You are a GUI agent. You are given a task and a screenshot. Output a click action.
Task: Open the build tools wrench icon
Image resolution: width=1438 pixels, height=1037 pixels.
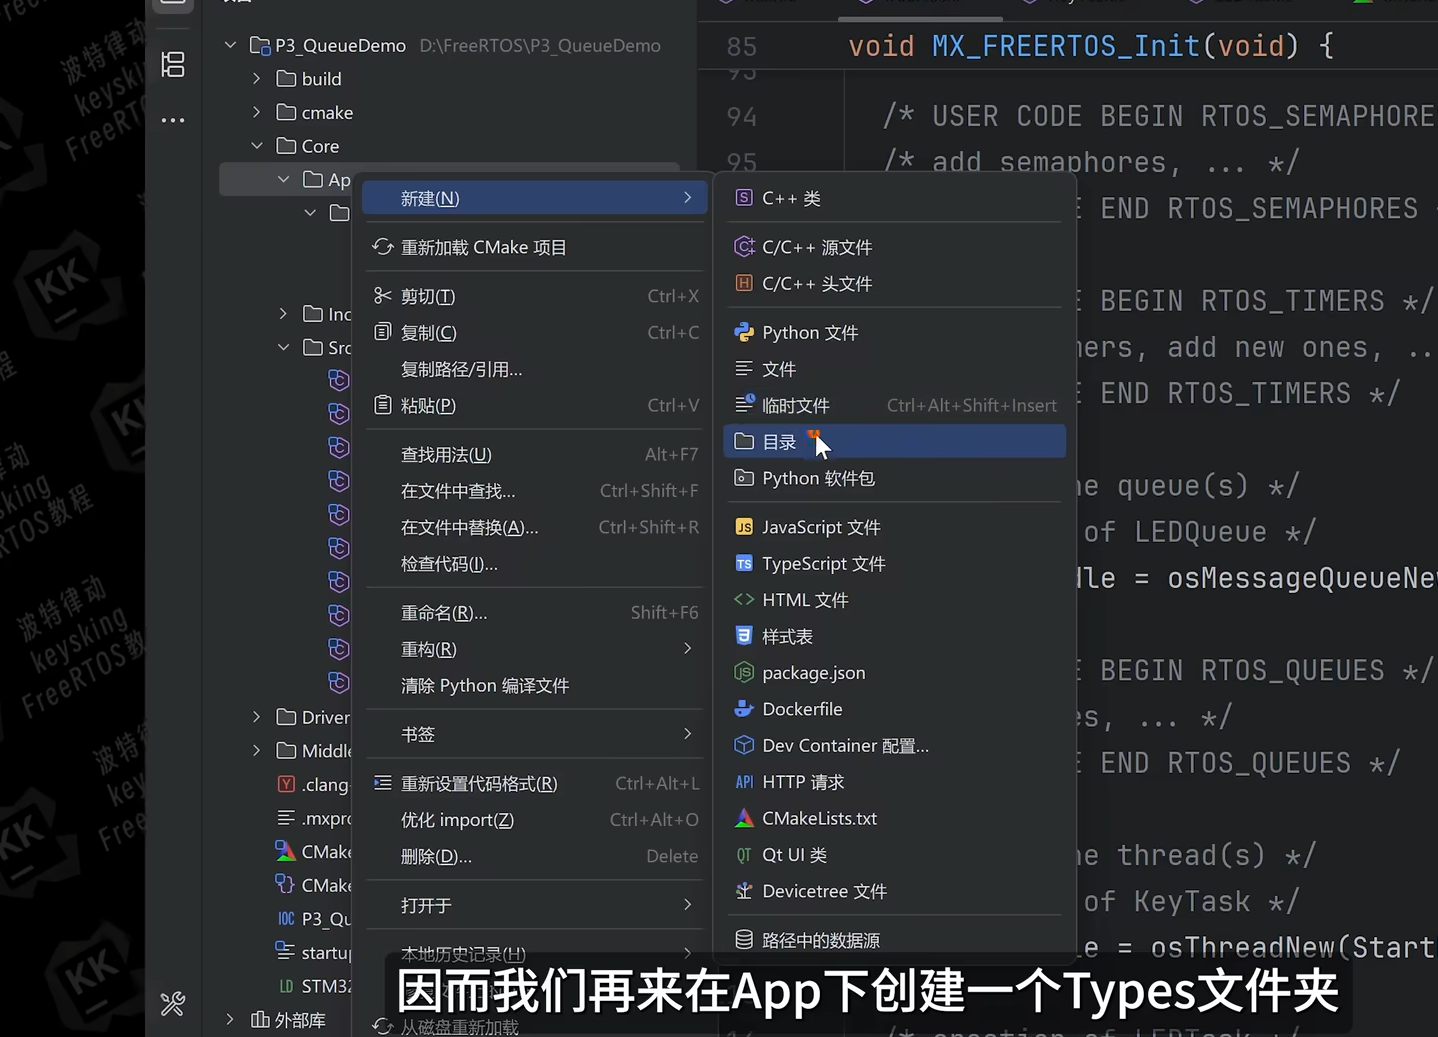click(173, 1003)
